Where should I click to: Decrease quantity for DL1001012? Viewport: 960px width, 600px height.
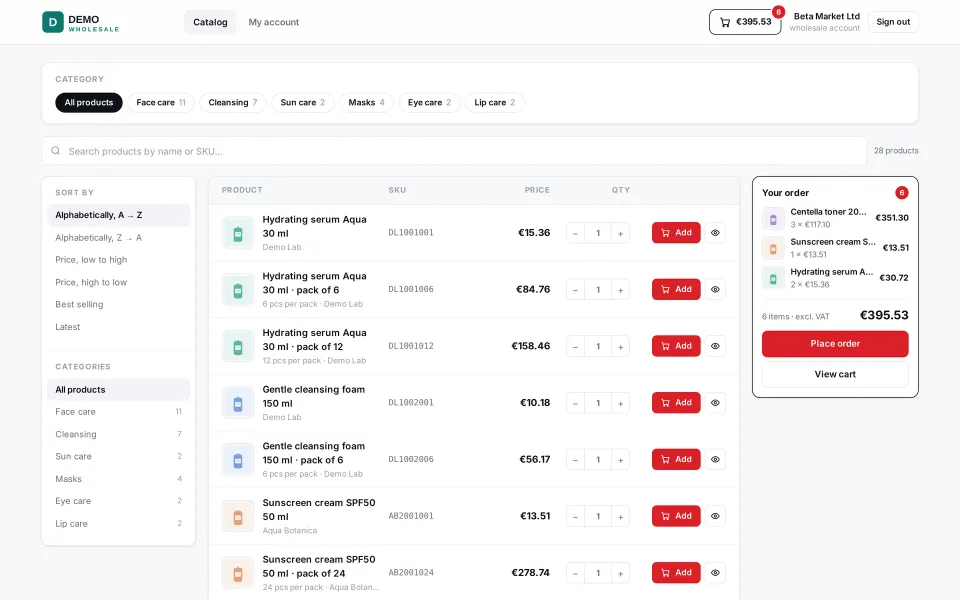[576, 347]
